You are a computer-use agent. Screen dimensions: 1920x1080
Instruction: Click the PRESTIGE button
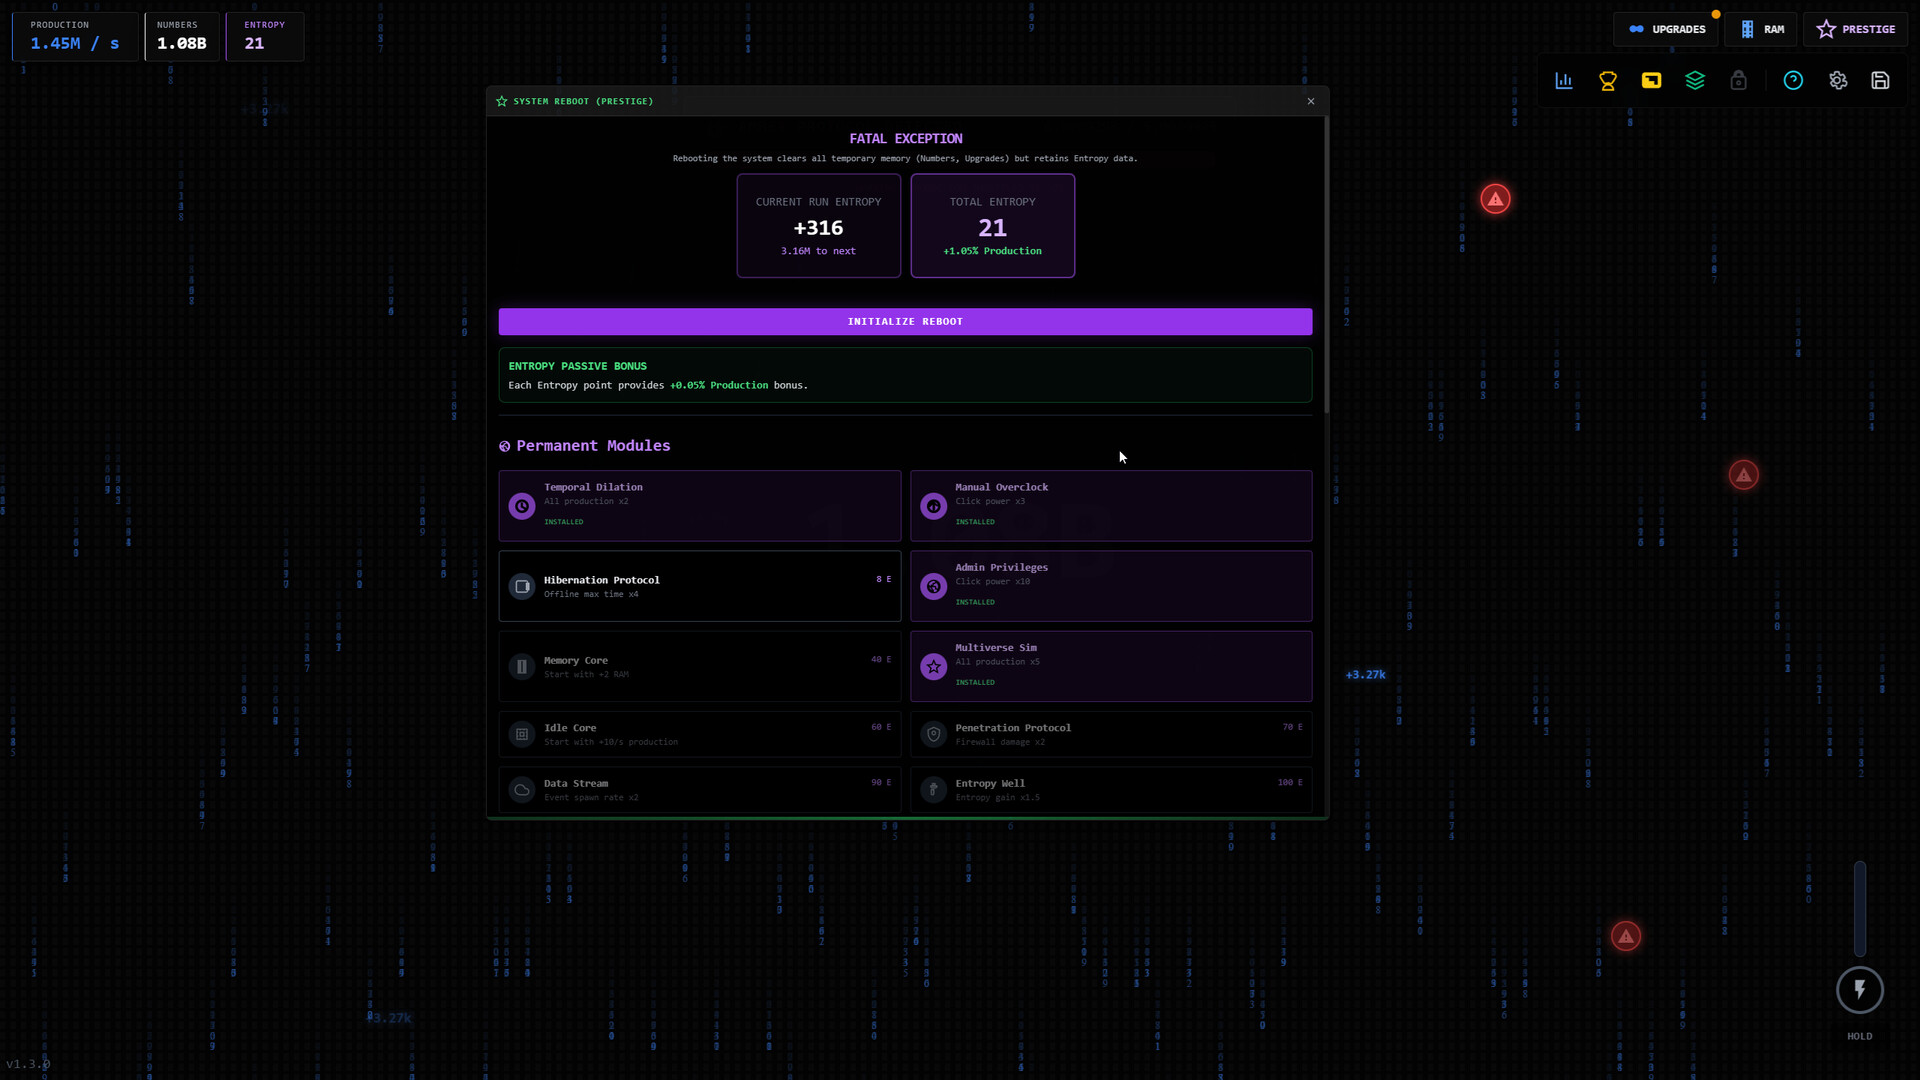pyautogui.click(x=1855, y=29)
